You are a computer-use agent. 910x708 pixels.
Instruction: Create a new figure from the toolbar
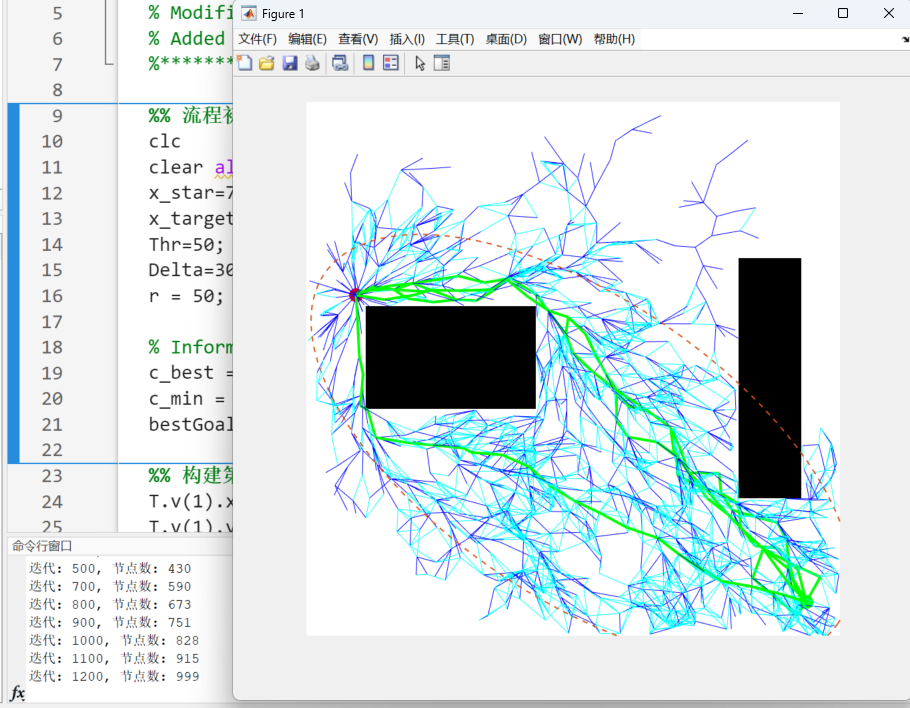click(x=243, y=62)
